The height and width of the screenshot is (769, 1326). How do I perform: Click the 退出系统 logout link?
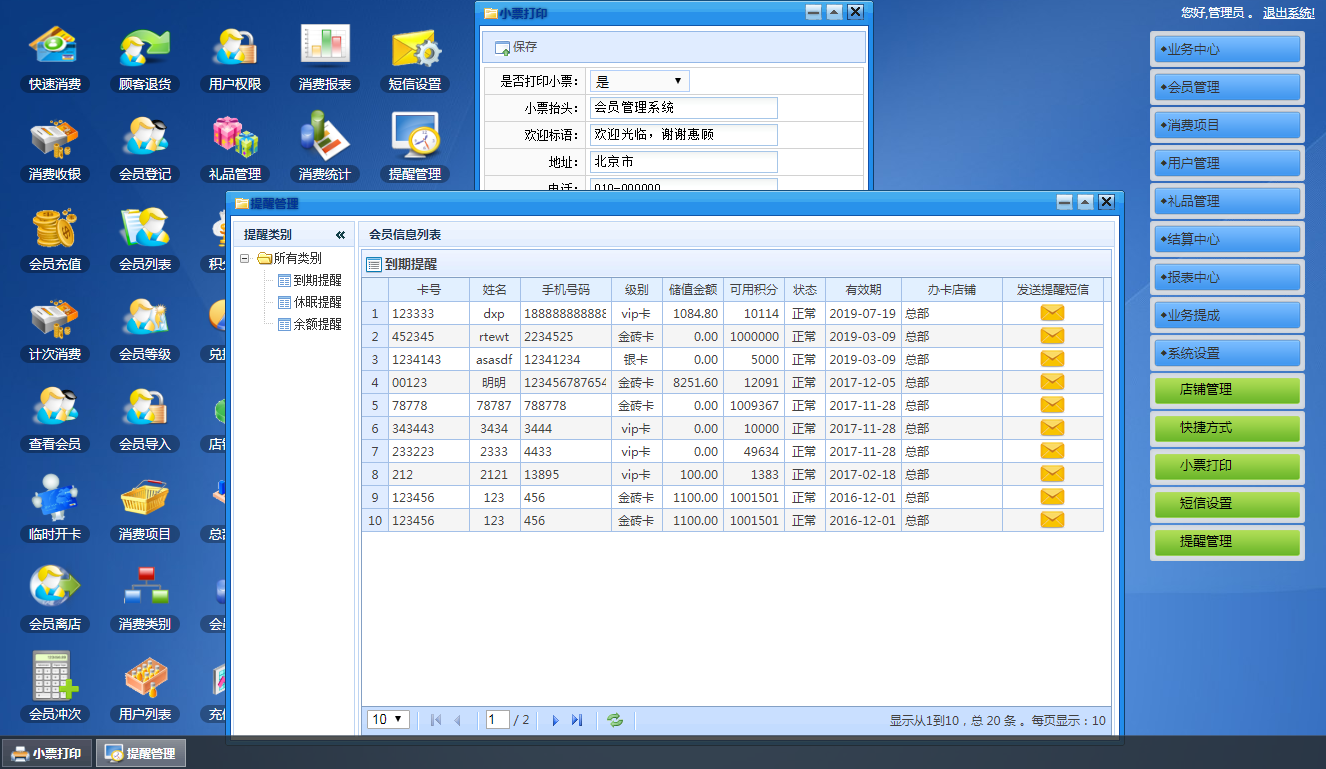click(x=1288, y=13)
